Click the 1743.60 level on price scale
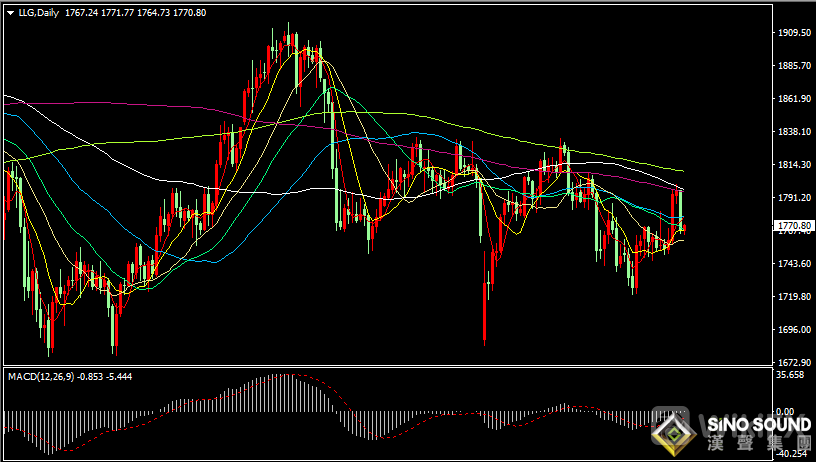The height and width of the screenshot is (462, 816). pos(795,264)
